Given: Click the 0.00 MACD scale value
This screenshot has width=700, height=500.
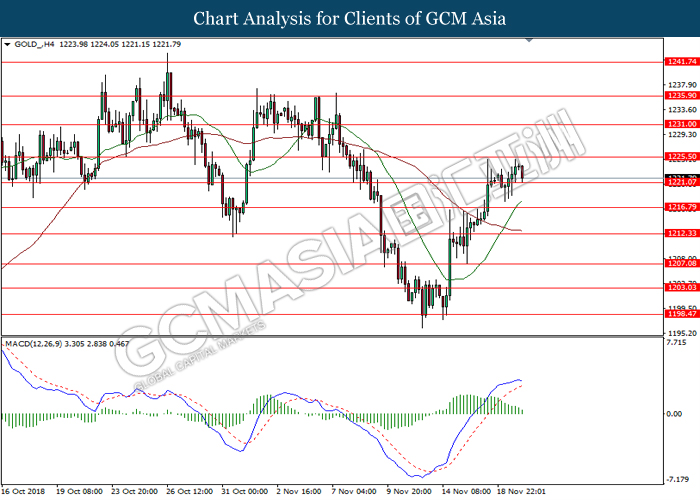Looking at the screenshot, I should 674,414.
